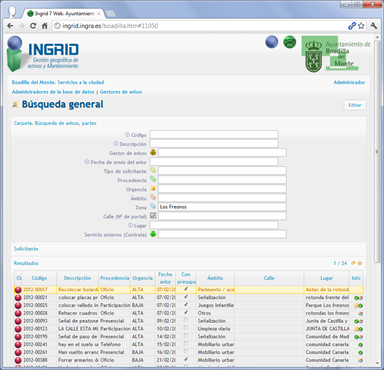Open the Gestores de avisos menu link

[121, 92]
